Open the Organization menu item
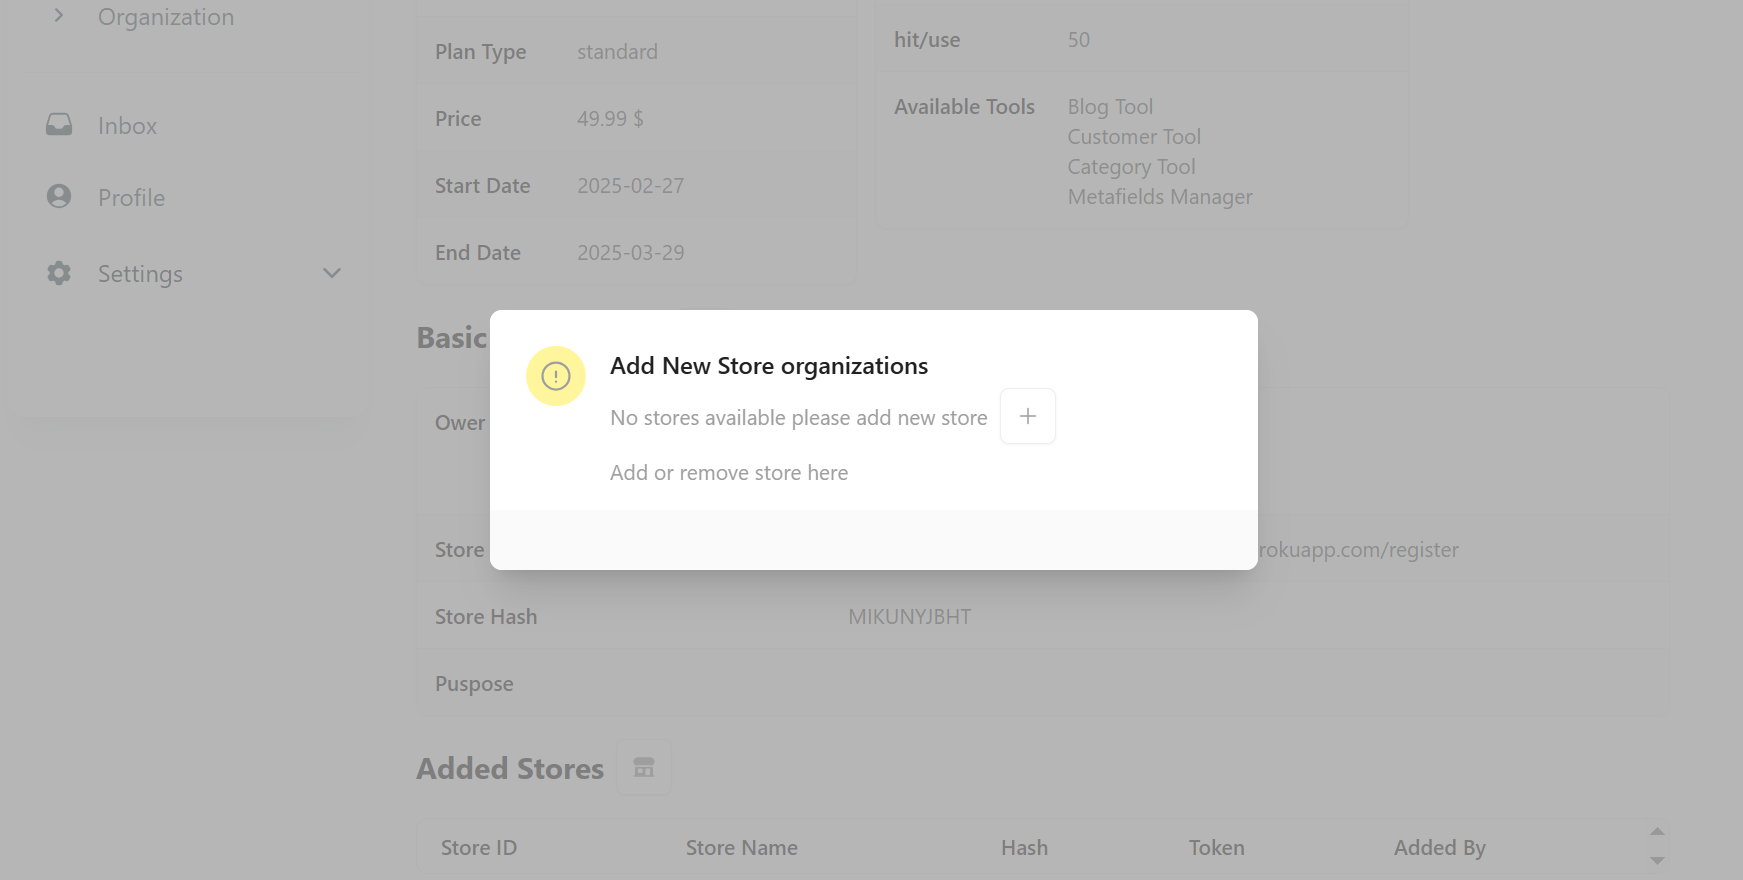1743x880 pixels. 166,17
